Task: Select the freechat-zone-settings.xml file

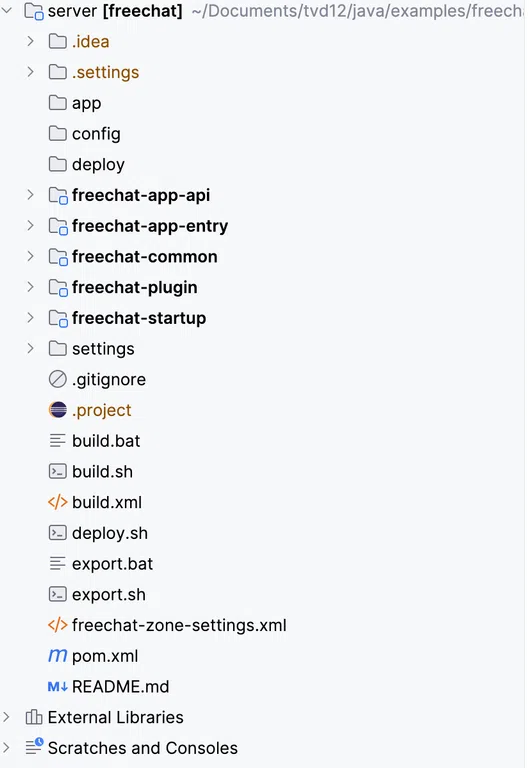Action: (179, 625)
